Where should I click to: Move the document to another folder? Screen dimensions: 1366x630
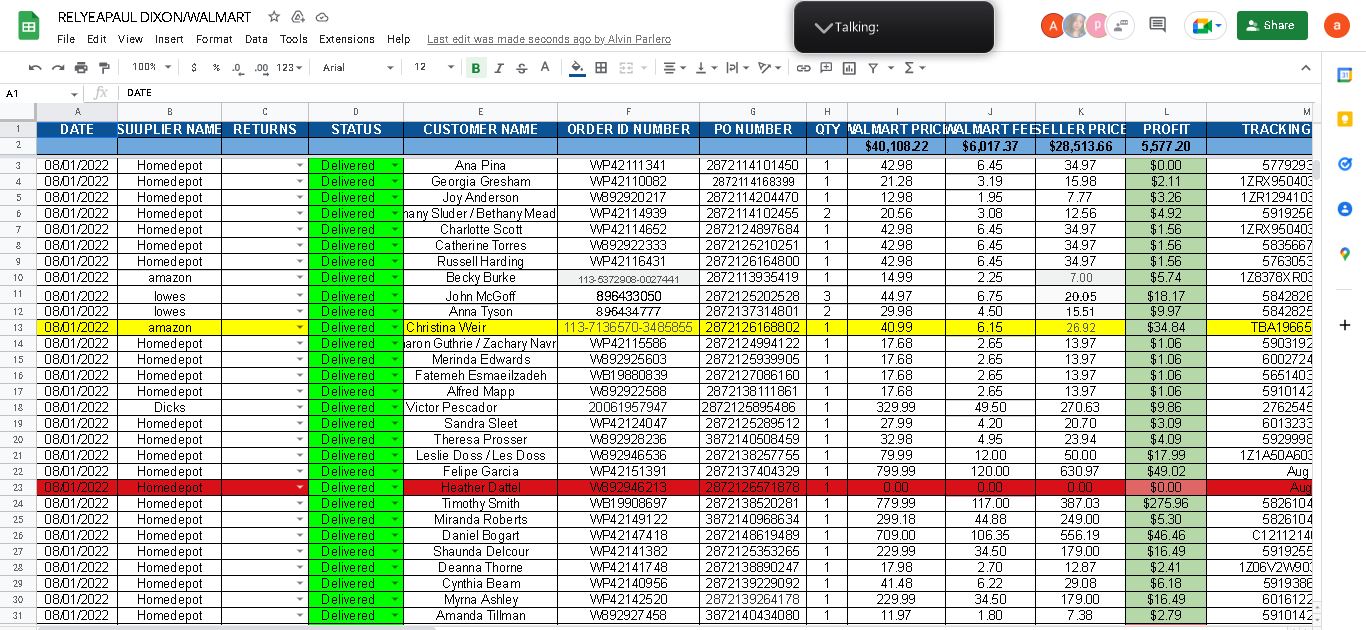298,17
